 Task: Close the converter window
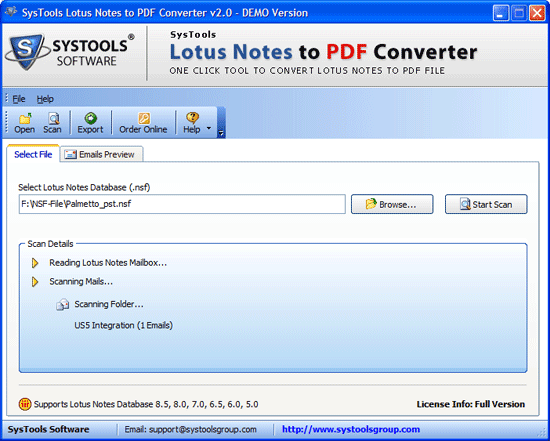pyautogui.click(x=537, y=13)
